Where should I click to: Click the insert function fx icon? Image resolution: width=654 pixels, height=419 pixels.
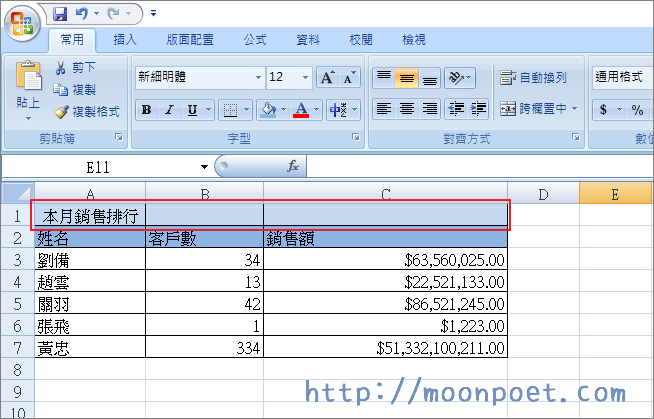pos(293,166)
